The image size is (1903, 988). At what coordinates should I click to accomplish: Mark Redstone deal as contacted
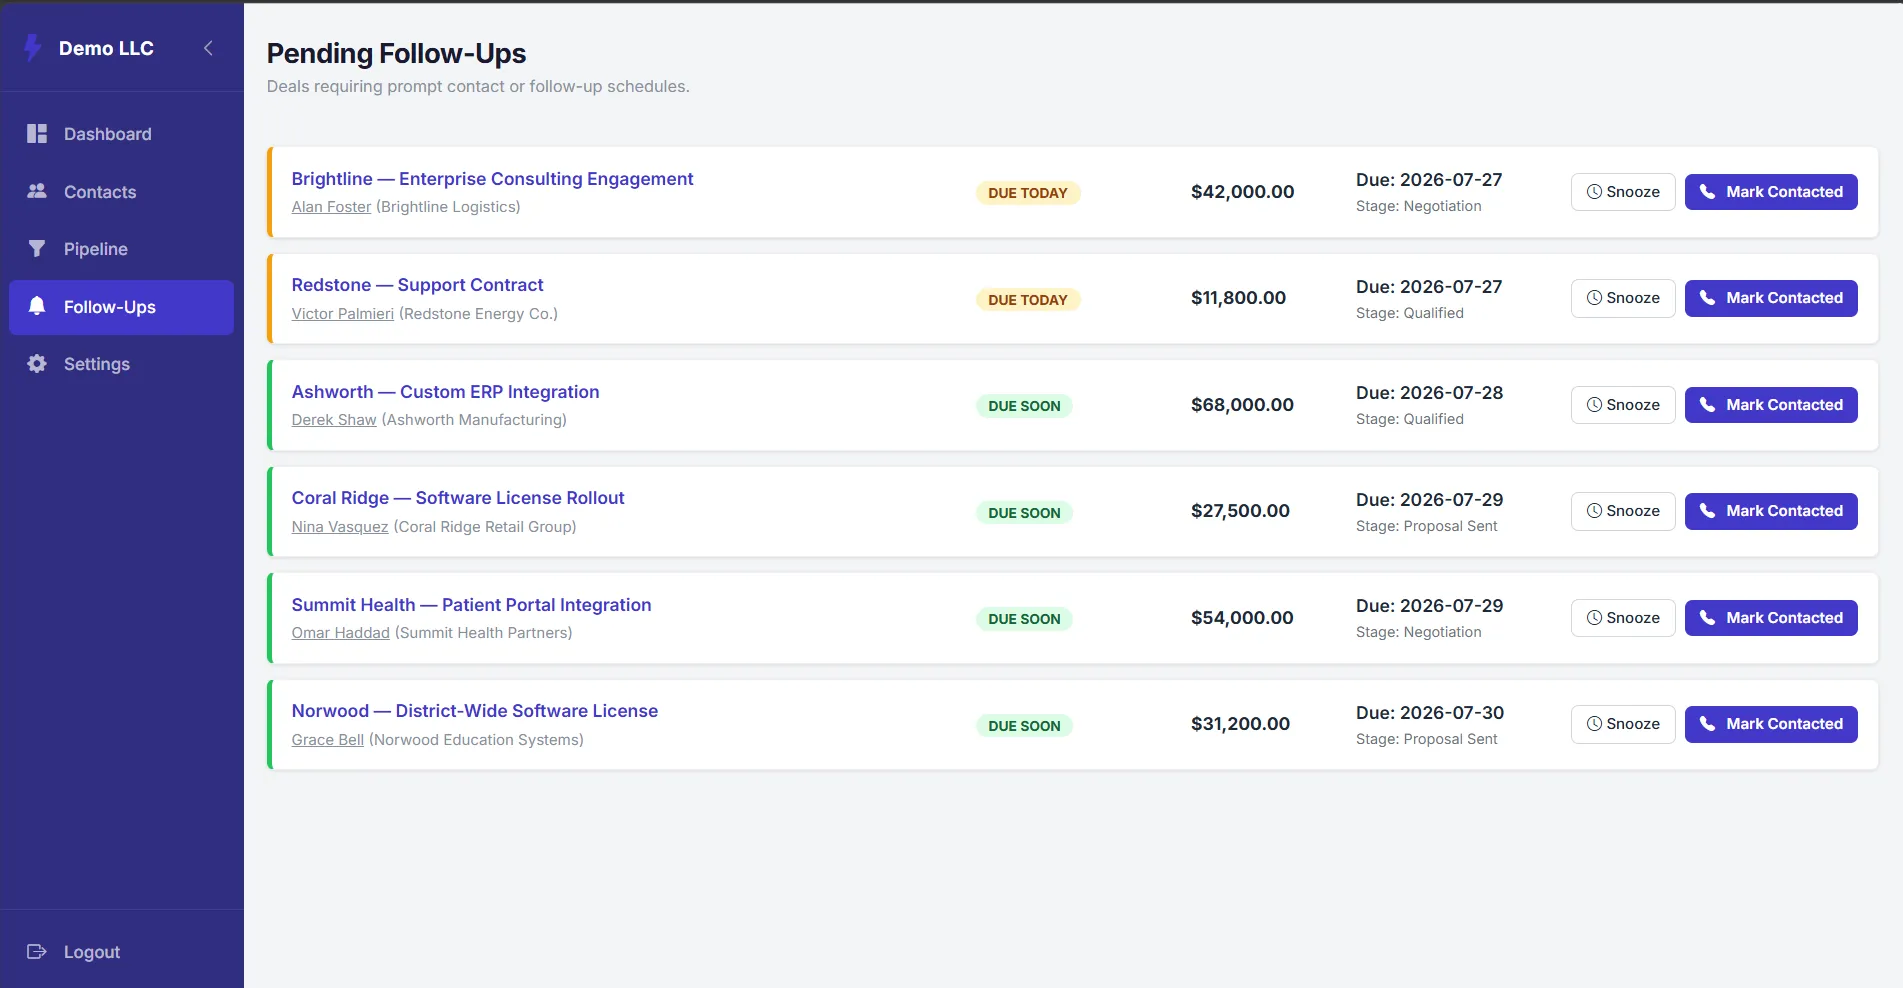(1771, 298)
